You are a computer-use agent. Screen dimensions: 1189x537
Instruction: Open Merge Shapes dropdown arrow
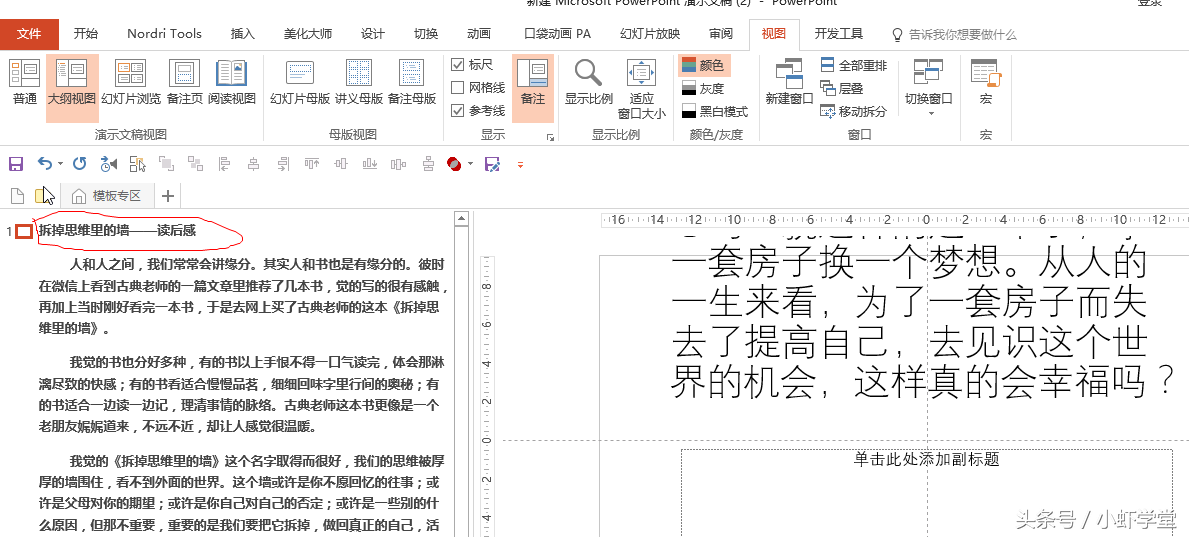[470, 163]
